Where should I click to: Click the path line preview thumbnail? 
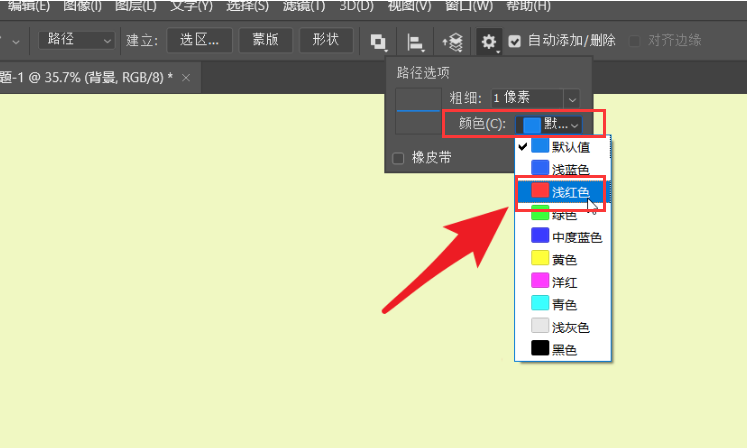click(x=418, y=111)
